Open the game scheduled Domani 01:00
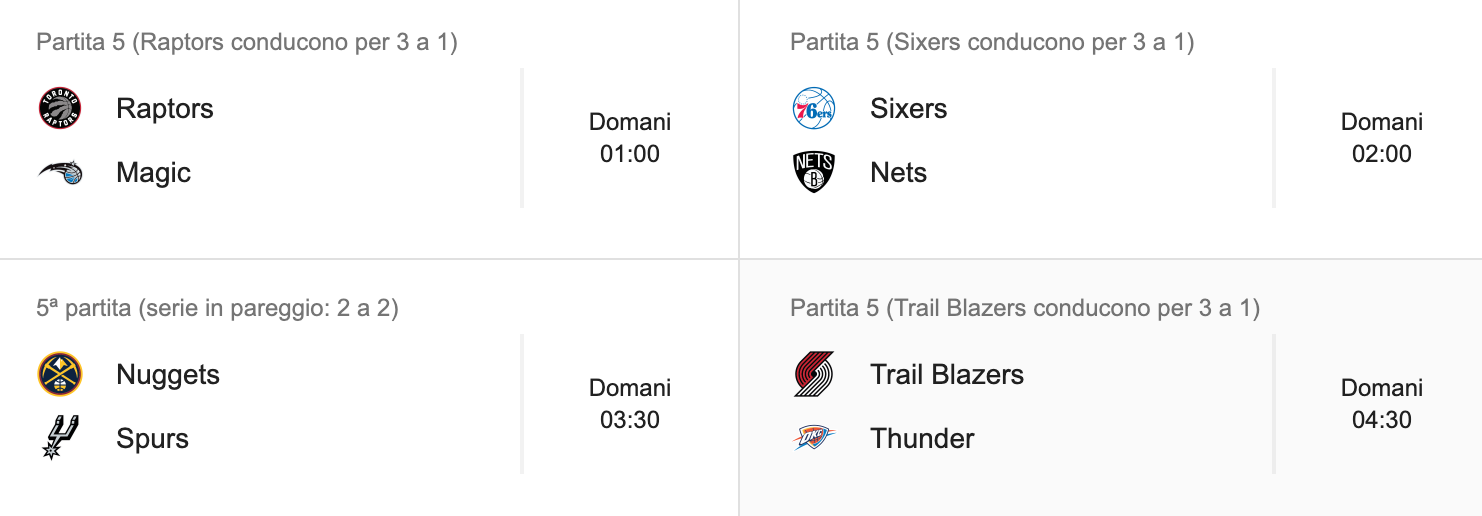Screen dimensions: 1482x516 pyautogui.click(x=630, y=138)
